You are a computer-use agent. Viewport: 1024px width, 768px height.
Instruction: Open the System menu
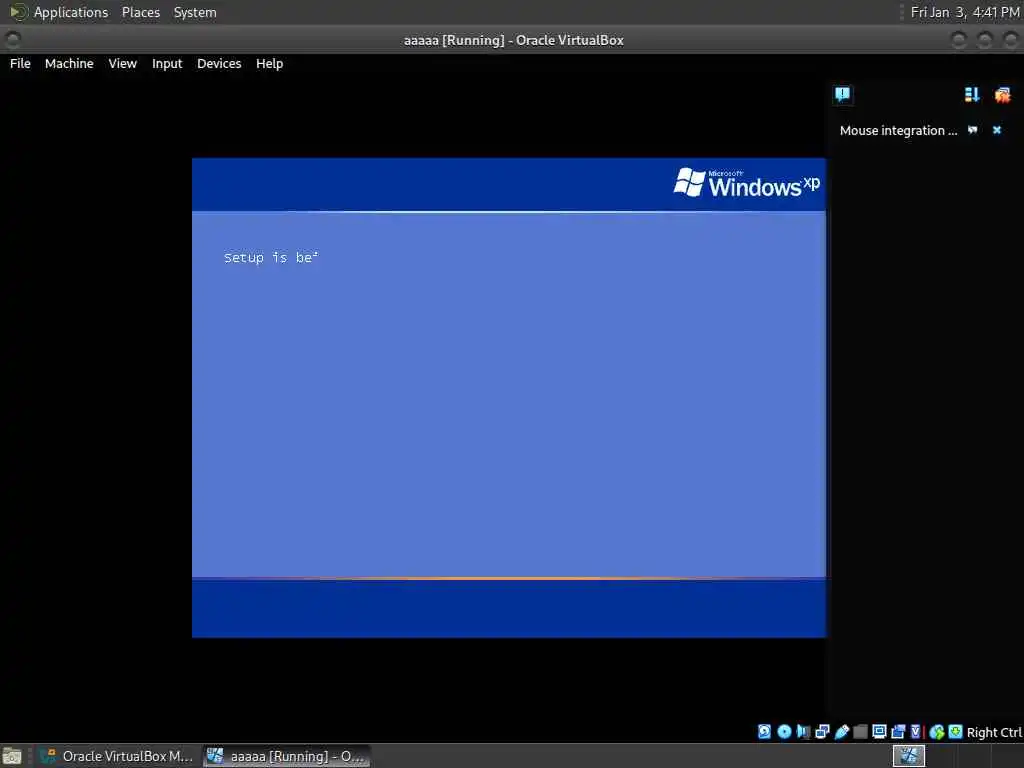(x=195, y=12)
